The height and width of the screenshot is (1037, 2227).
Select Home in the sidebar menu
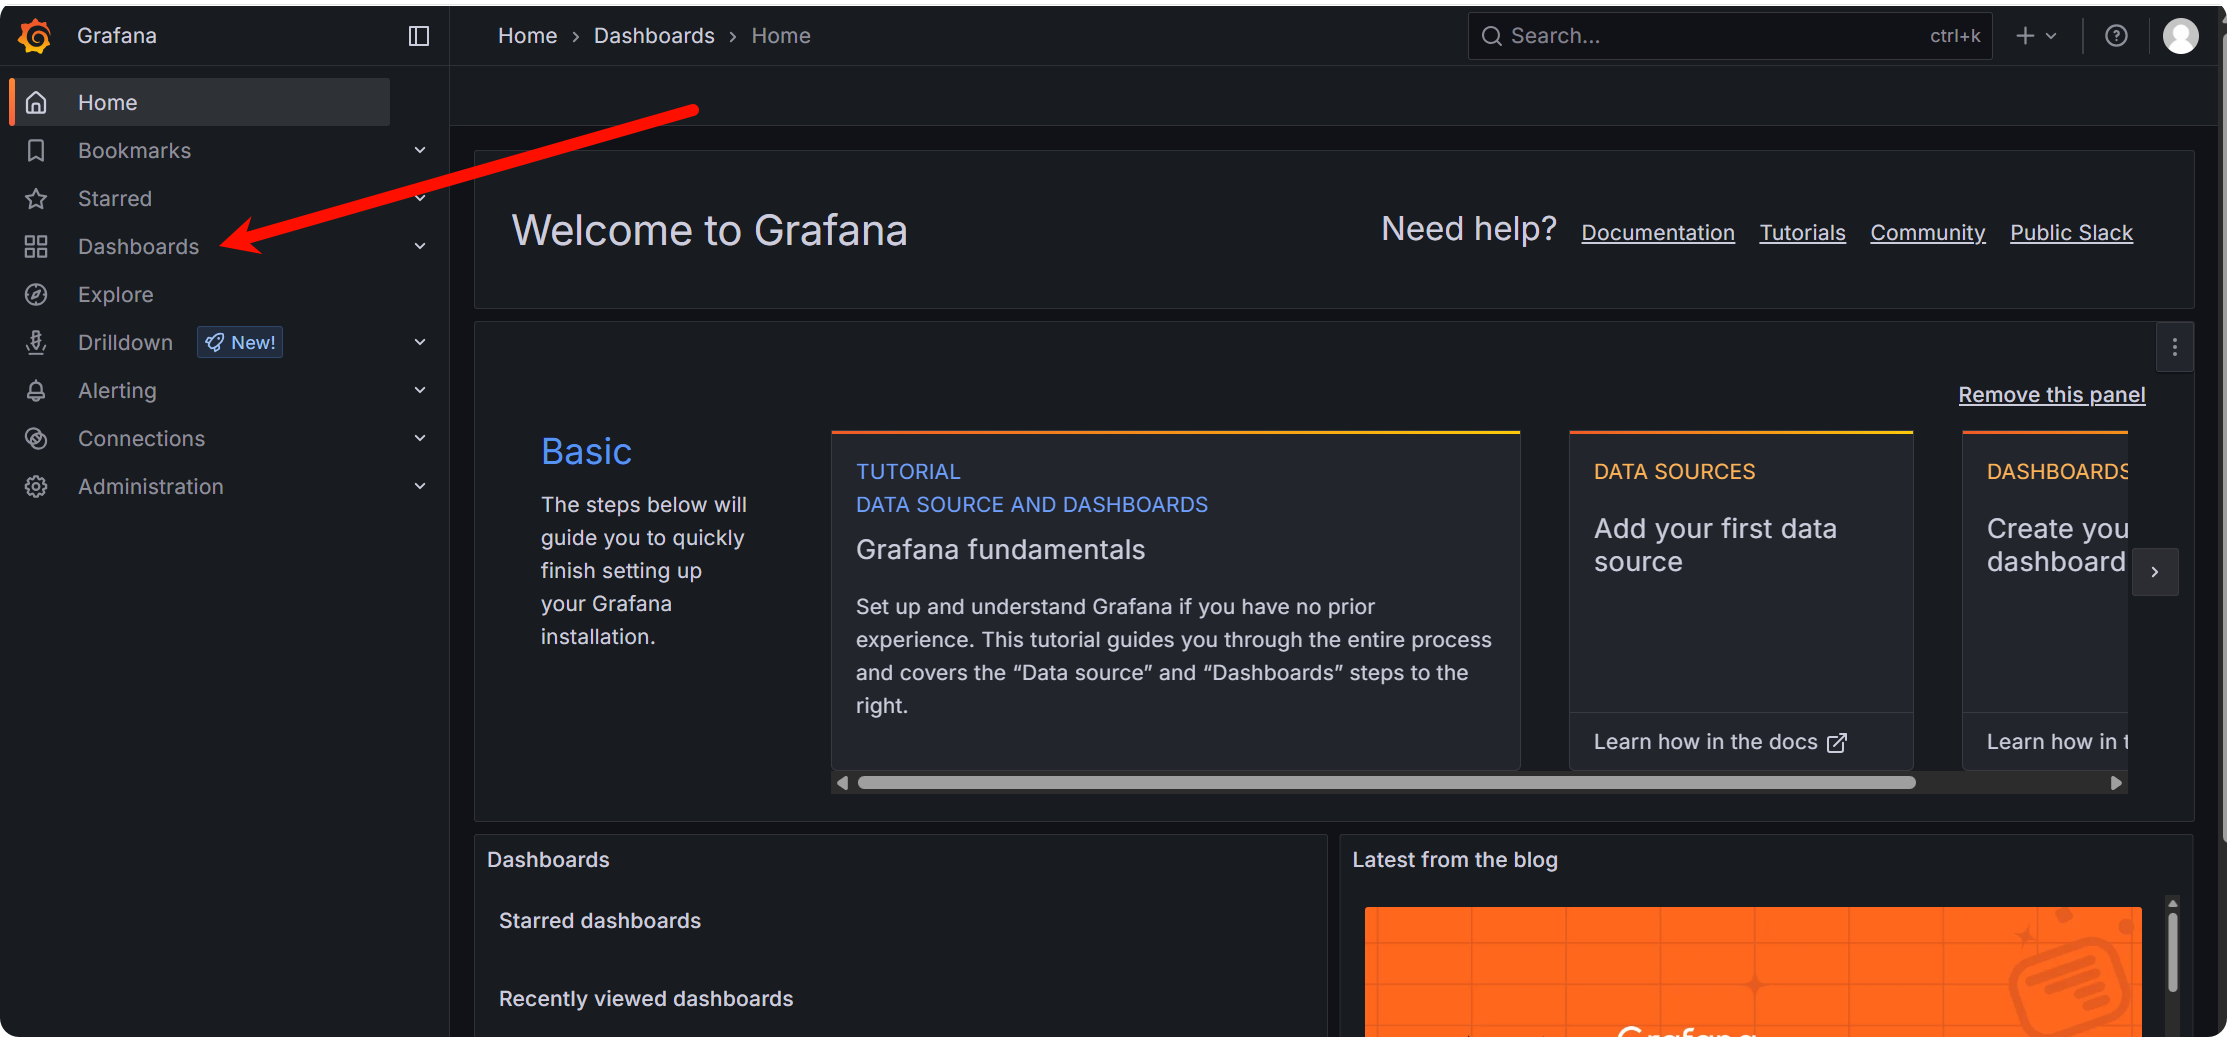(200, 102)
